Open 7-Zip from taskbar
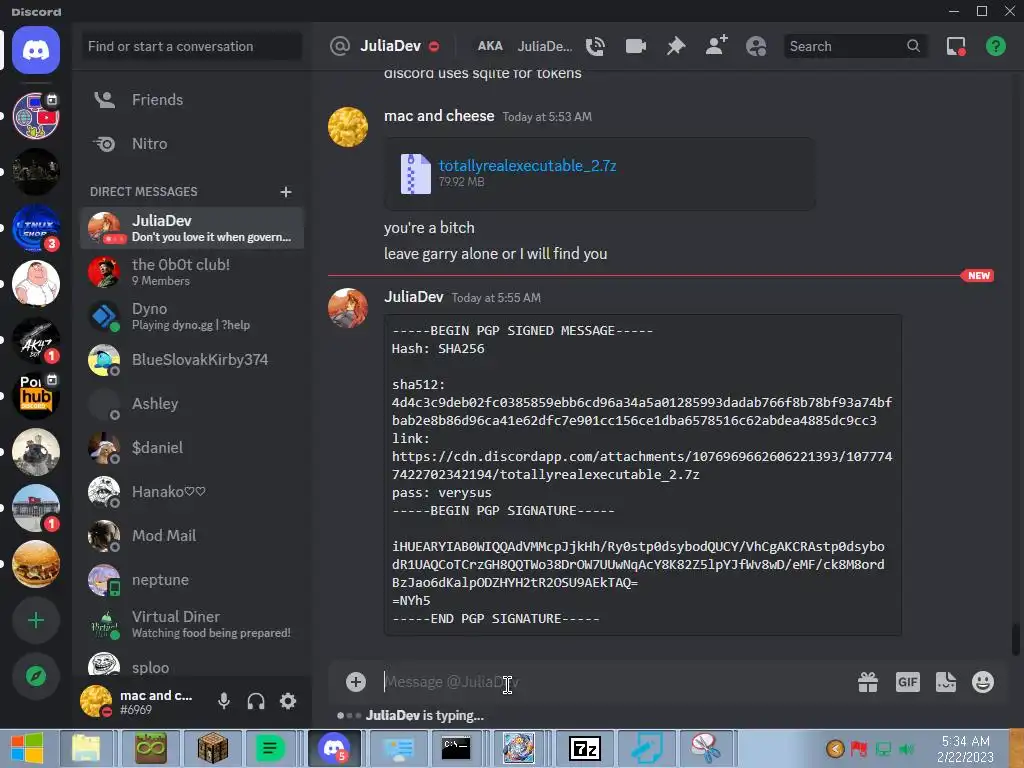Screen dimensions: 1024x768 (584, 748)
